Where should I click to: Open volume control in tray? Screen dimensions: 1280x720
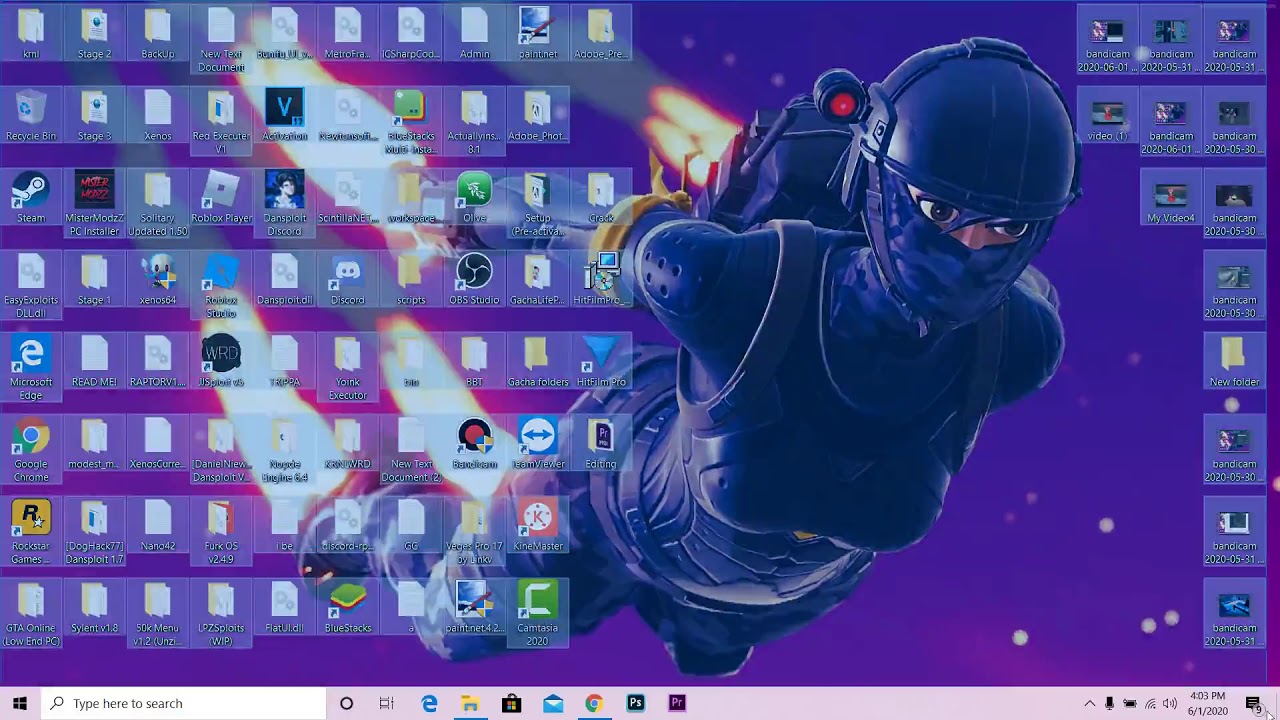[x=1170, y=704]
